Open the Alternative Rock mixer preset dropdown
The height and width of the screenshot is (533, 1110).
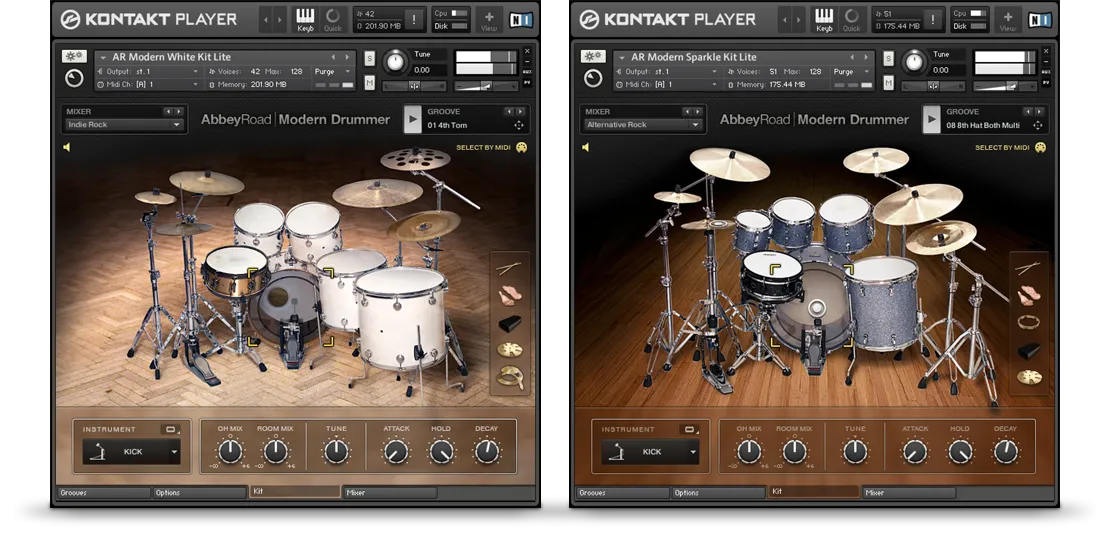[643, 125]
